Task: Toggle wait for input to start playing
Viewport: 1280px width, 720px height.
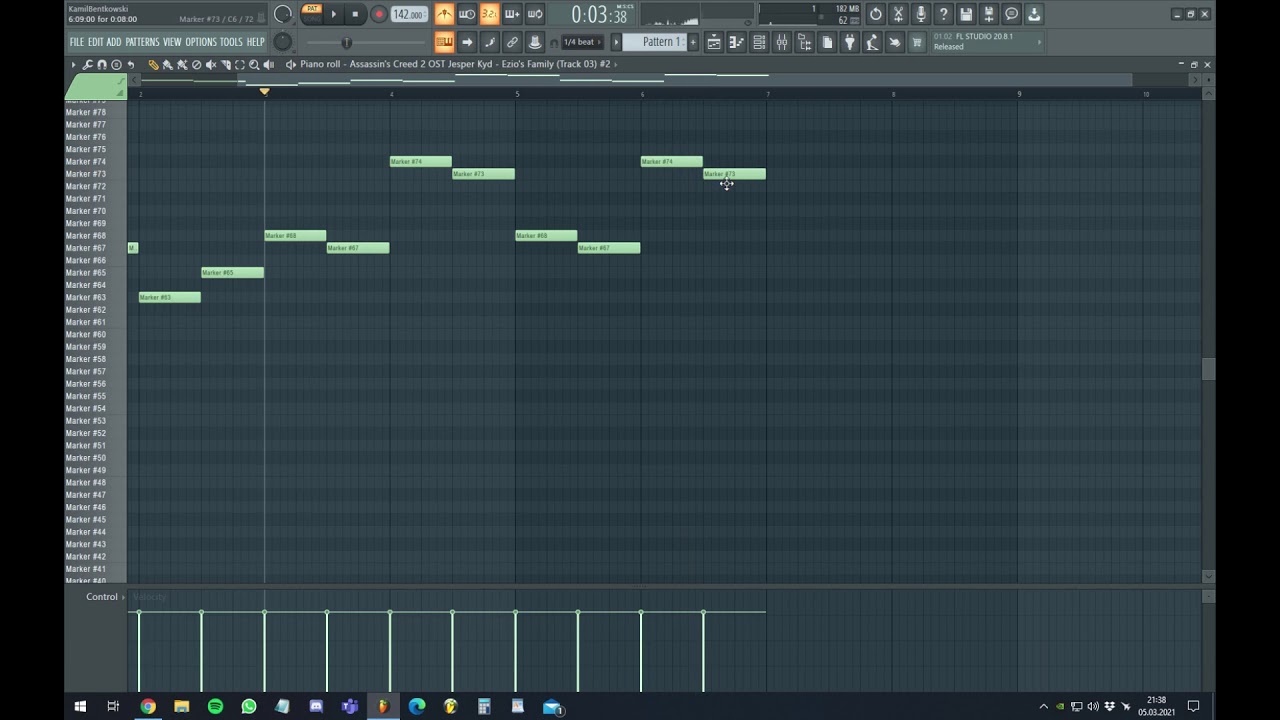Action: tap(467, 14)
